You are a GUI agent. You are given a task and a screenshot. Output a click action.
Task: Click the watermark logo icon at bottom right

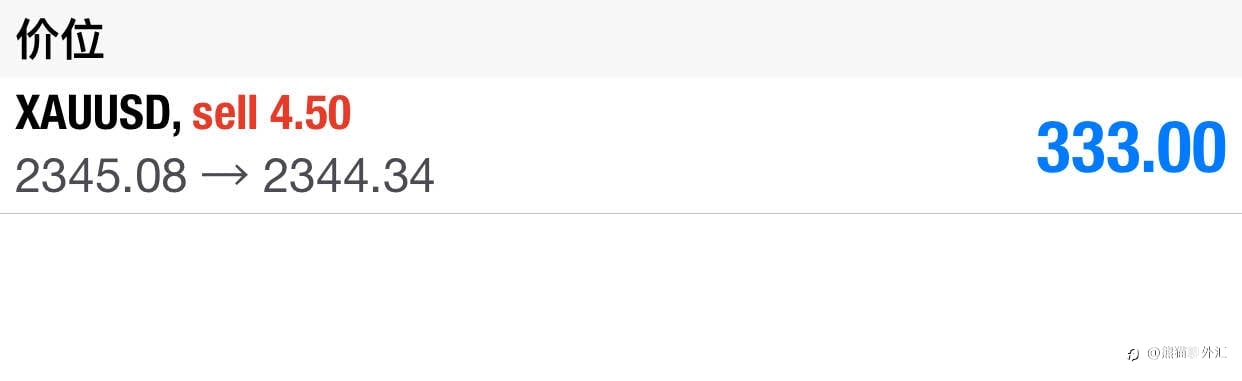coord(1133,354)
